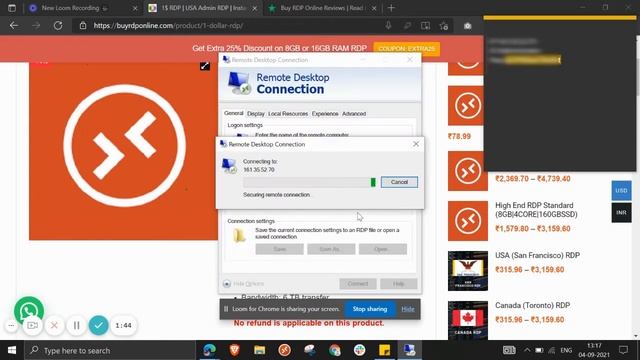Viewport: 640px width, 360px height.
Task: Reload the page with refresh icon
Action: 58,25
